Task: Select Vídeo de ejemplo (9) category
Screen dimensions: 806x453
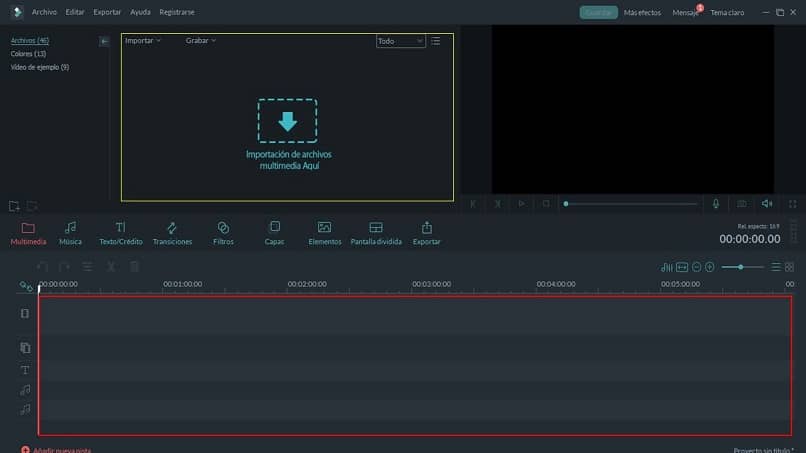Action: point(40,67)
